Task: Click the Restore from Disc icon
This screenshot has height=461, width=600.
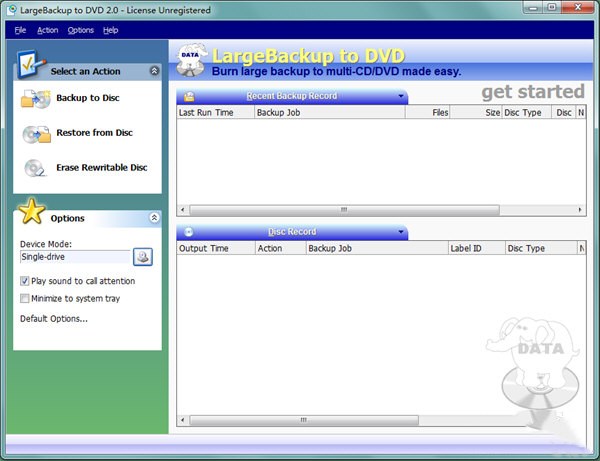Action: point(36,133)
